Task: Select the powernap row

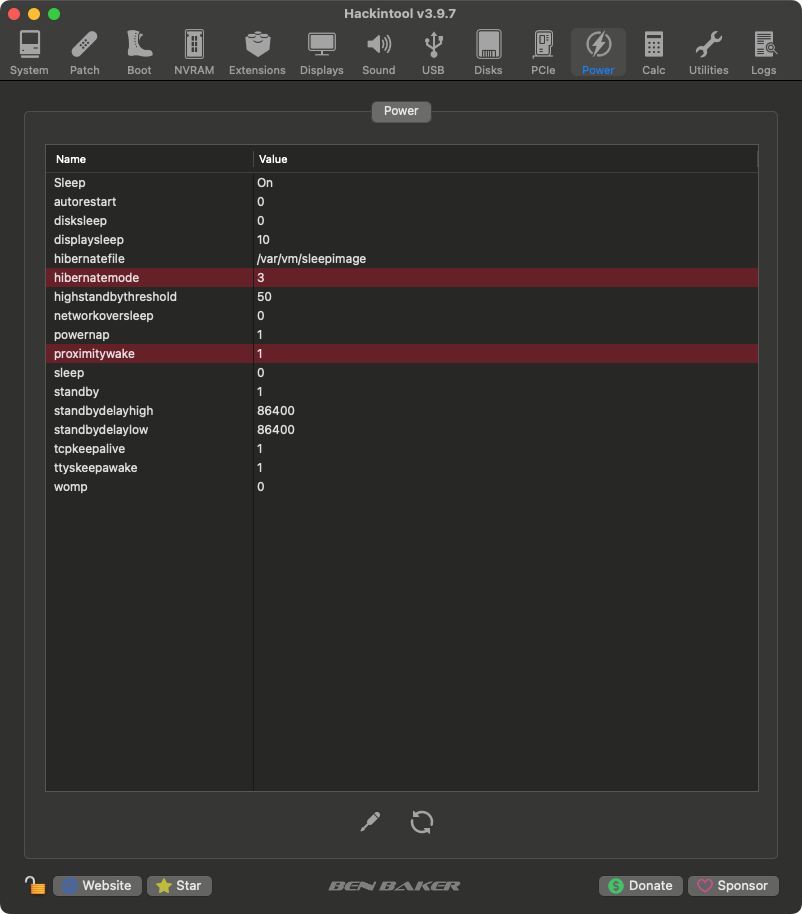Action: pyautogui.click(x=402, y=335)
